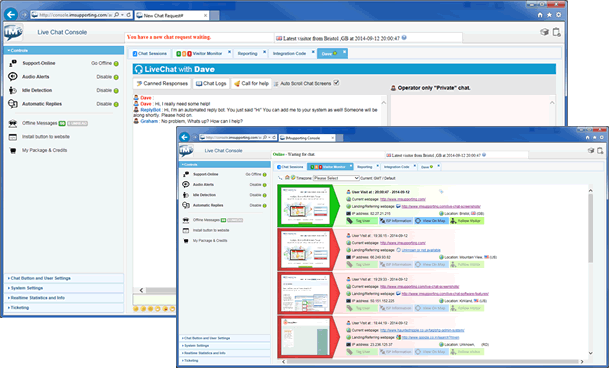The image size is (609, 368).
Task: Toggle Auto Scroll Chat Screens checkbox
Action: (x=336, y=83)
